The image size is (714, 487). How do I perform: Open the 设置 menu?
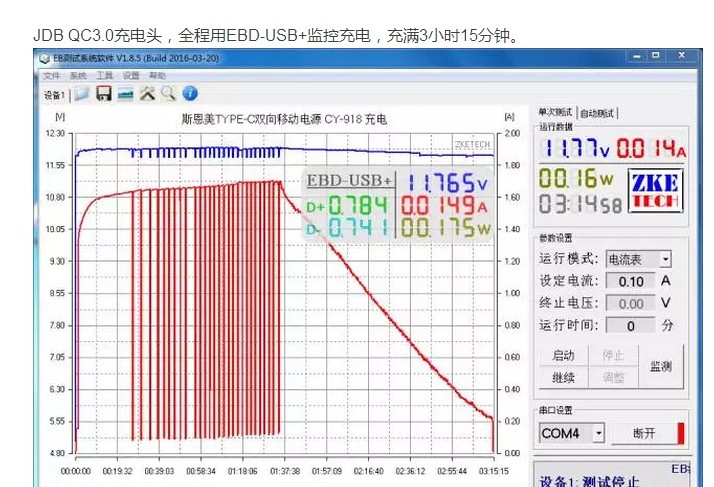tap(131, 76)
